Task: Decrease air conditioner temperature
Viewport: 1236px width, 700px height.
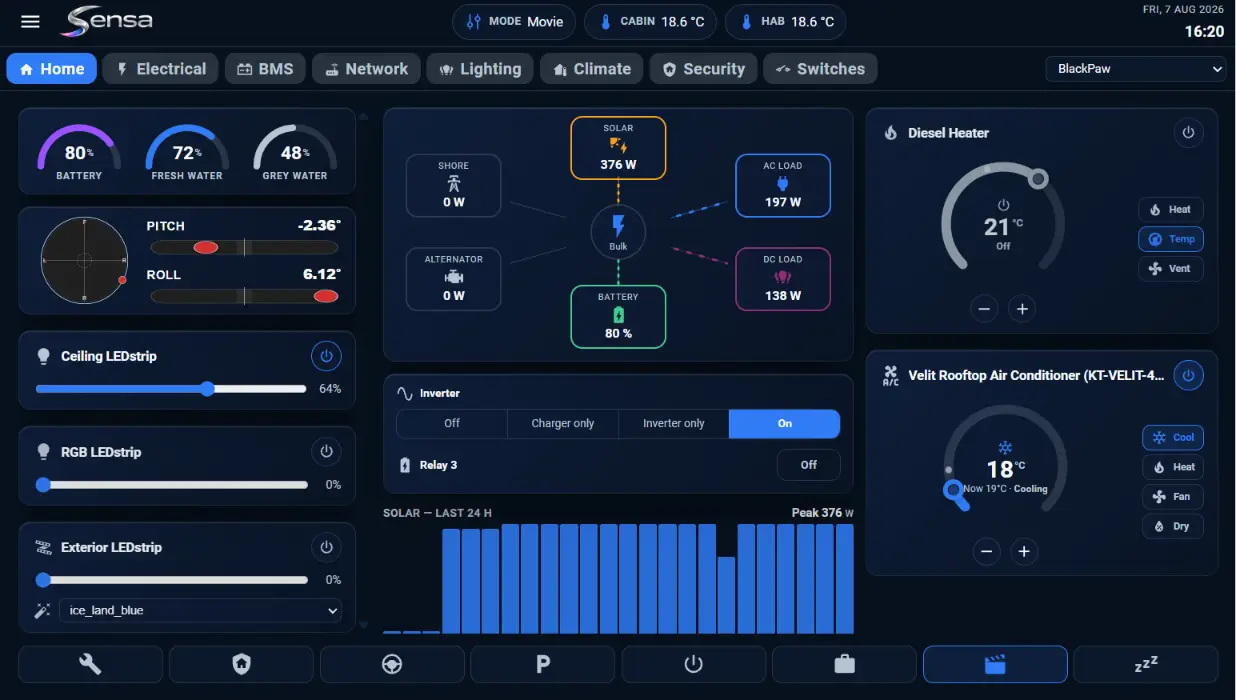Action: (987, 551)
